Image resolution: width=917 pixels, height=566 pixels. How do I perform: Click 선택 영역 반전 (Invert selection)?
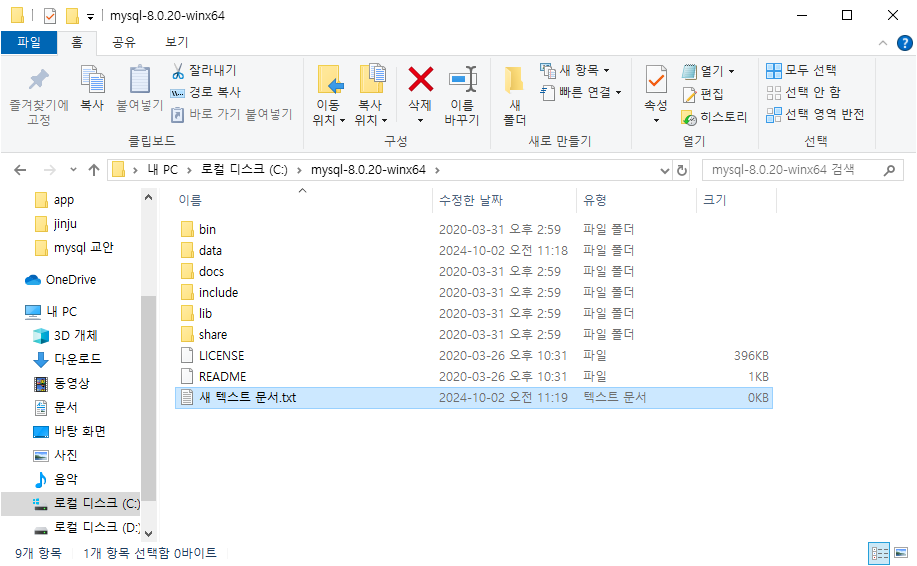[815, 115]
